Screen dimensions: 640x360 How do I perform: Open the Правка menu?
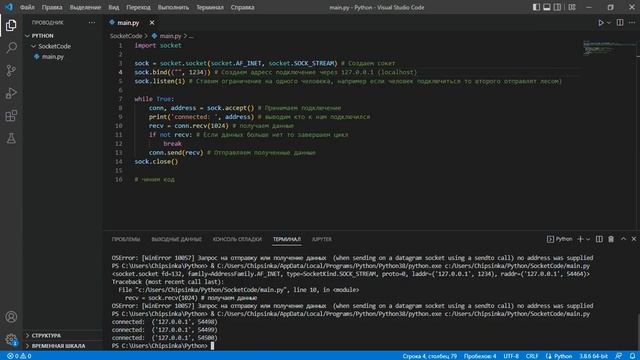point(52,7)
